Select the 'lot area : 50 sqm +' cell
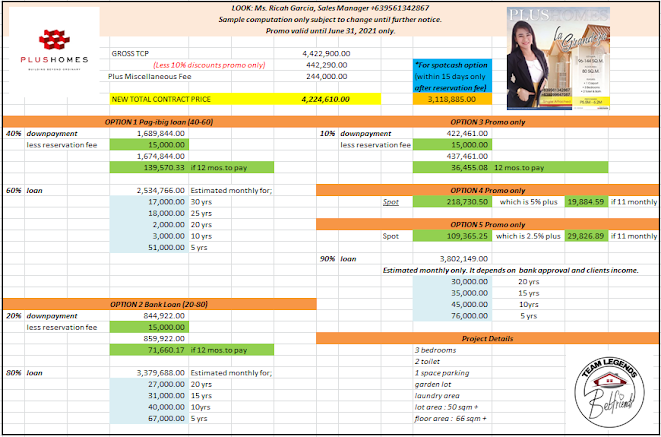Image resolution: width=661 pixels, height=437 pixels. point(446,407)
